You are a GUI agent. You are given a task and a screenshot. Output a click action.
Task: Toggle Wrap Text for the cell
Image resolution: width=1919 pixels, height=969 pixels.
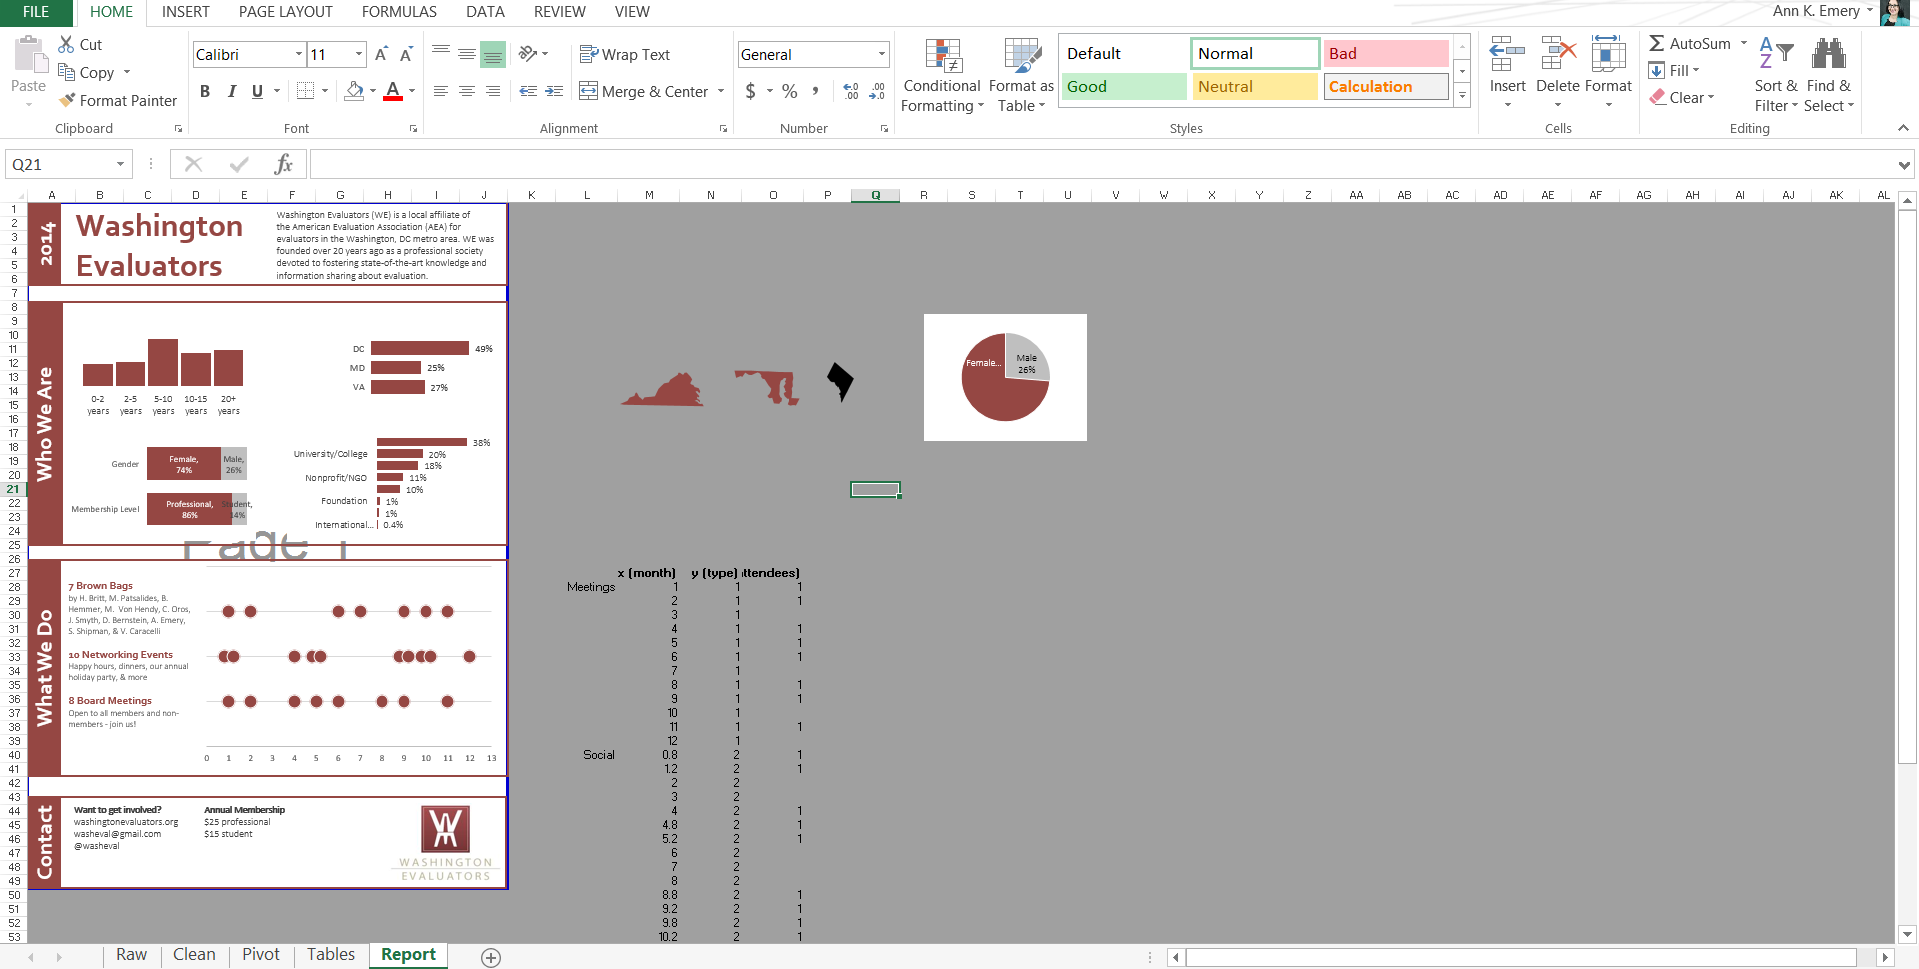pyautogui.click(x=625, y=55)
